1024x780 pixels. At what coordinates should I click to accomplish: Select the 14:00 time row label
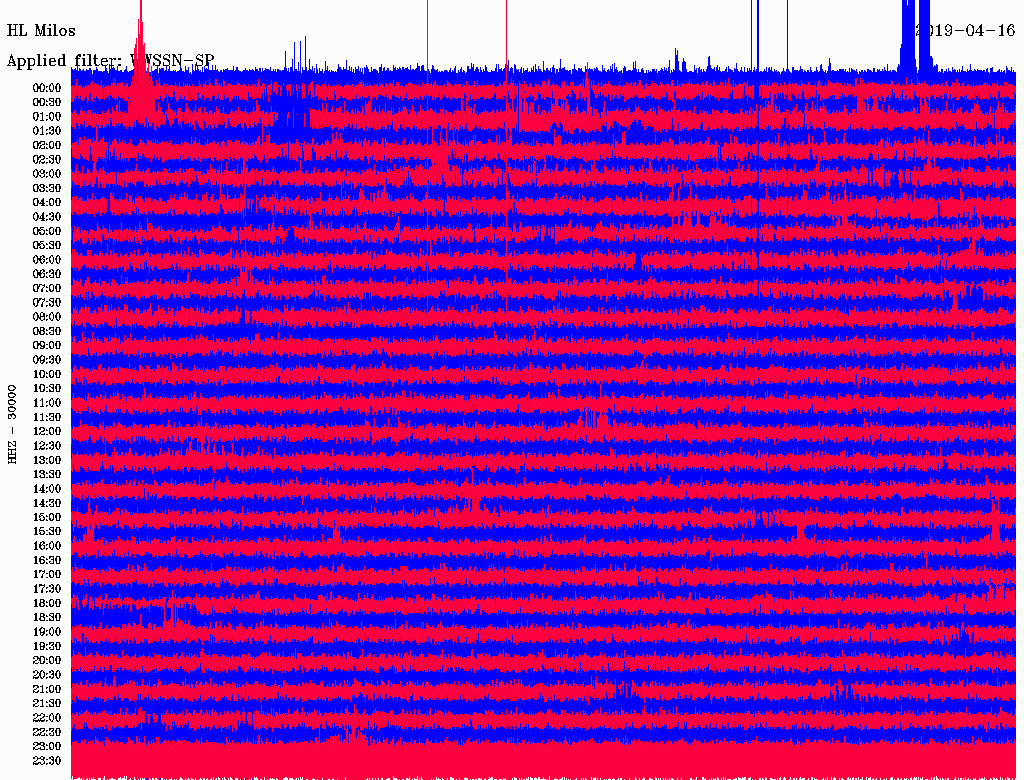coord(47,489)
